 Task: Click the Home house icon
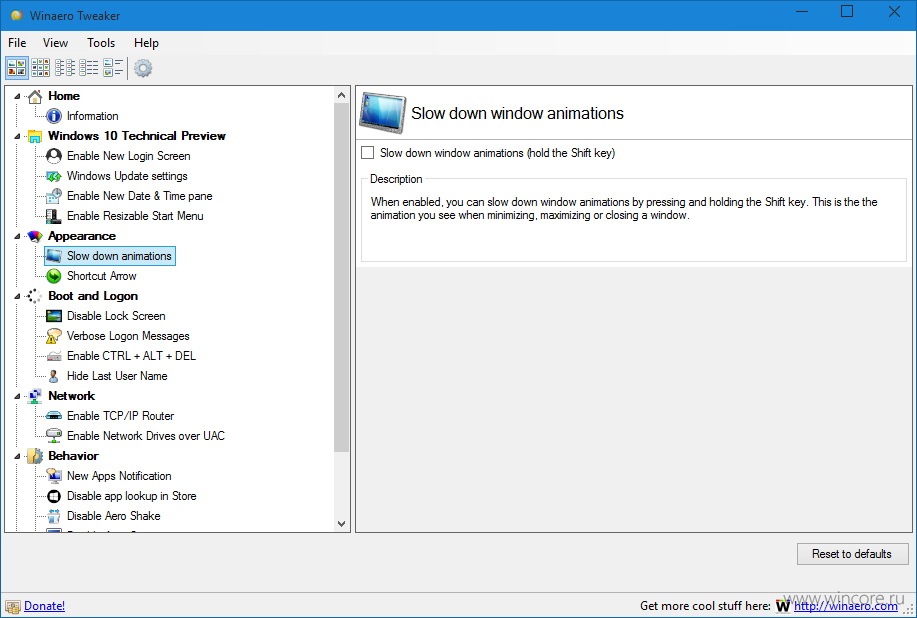(x=35, y=96)
